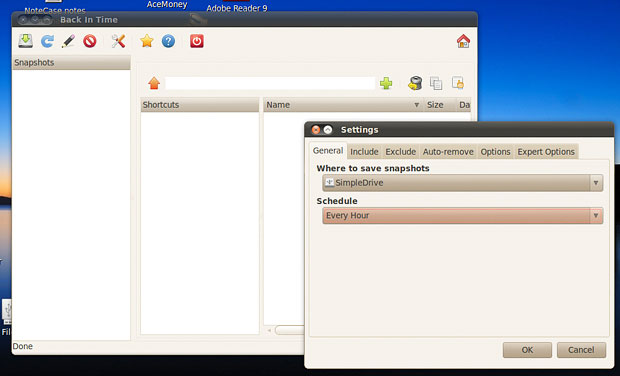Click the AceMoney desktop shortcut
This screenshot has height=376, width=620.
[167, 4]
